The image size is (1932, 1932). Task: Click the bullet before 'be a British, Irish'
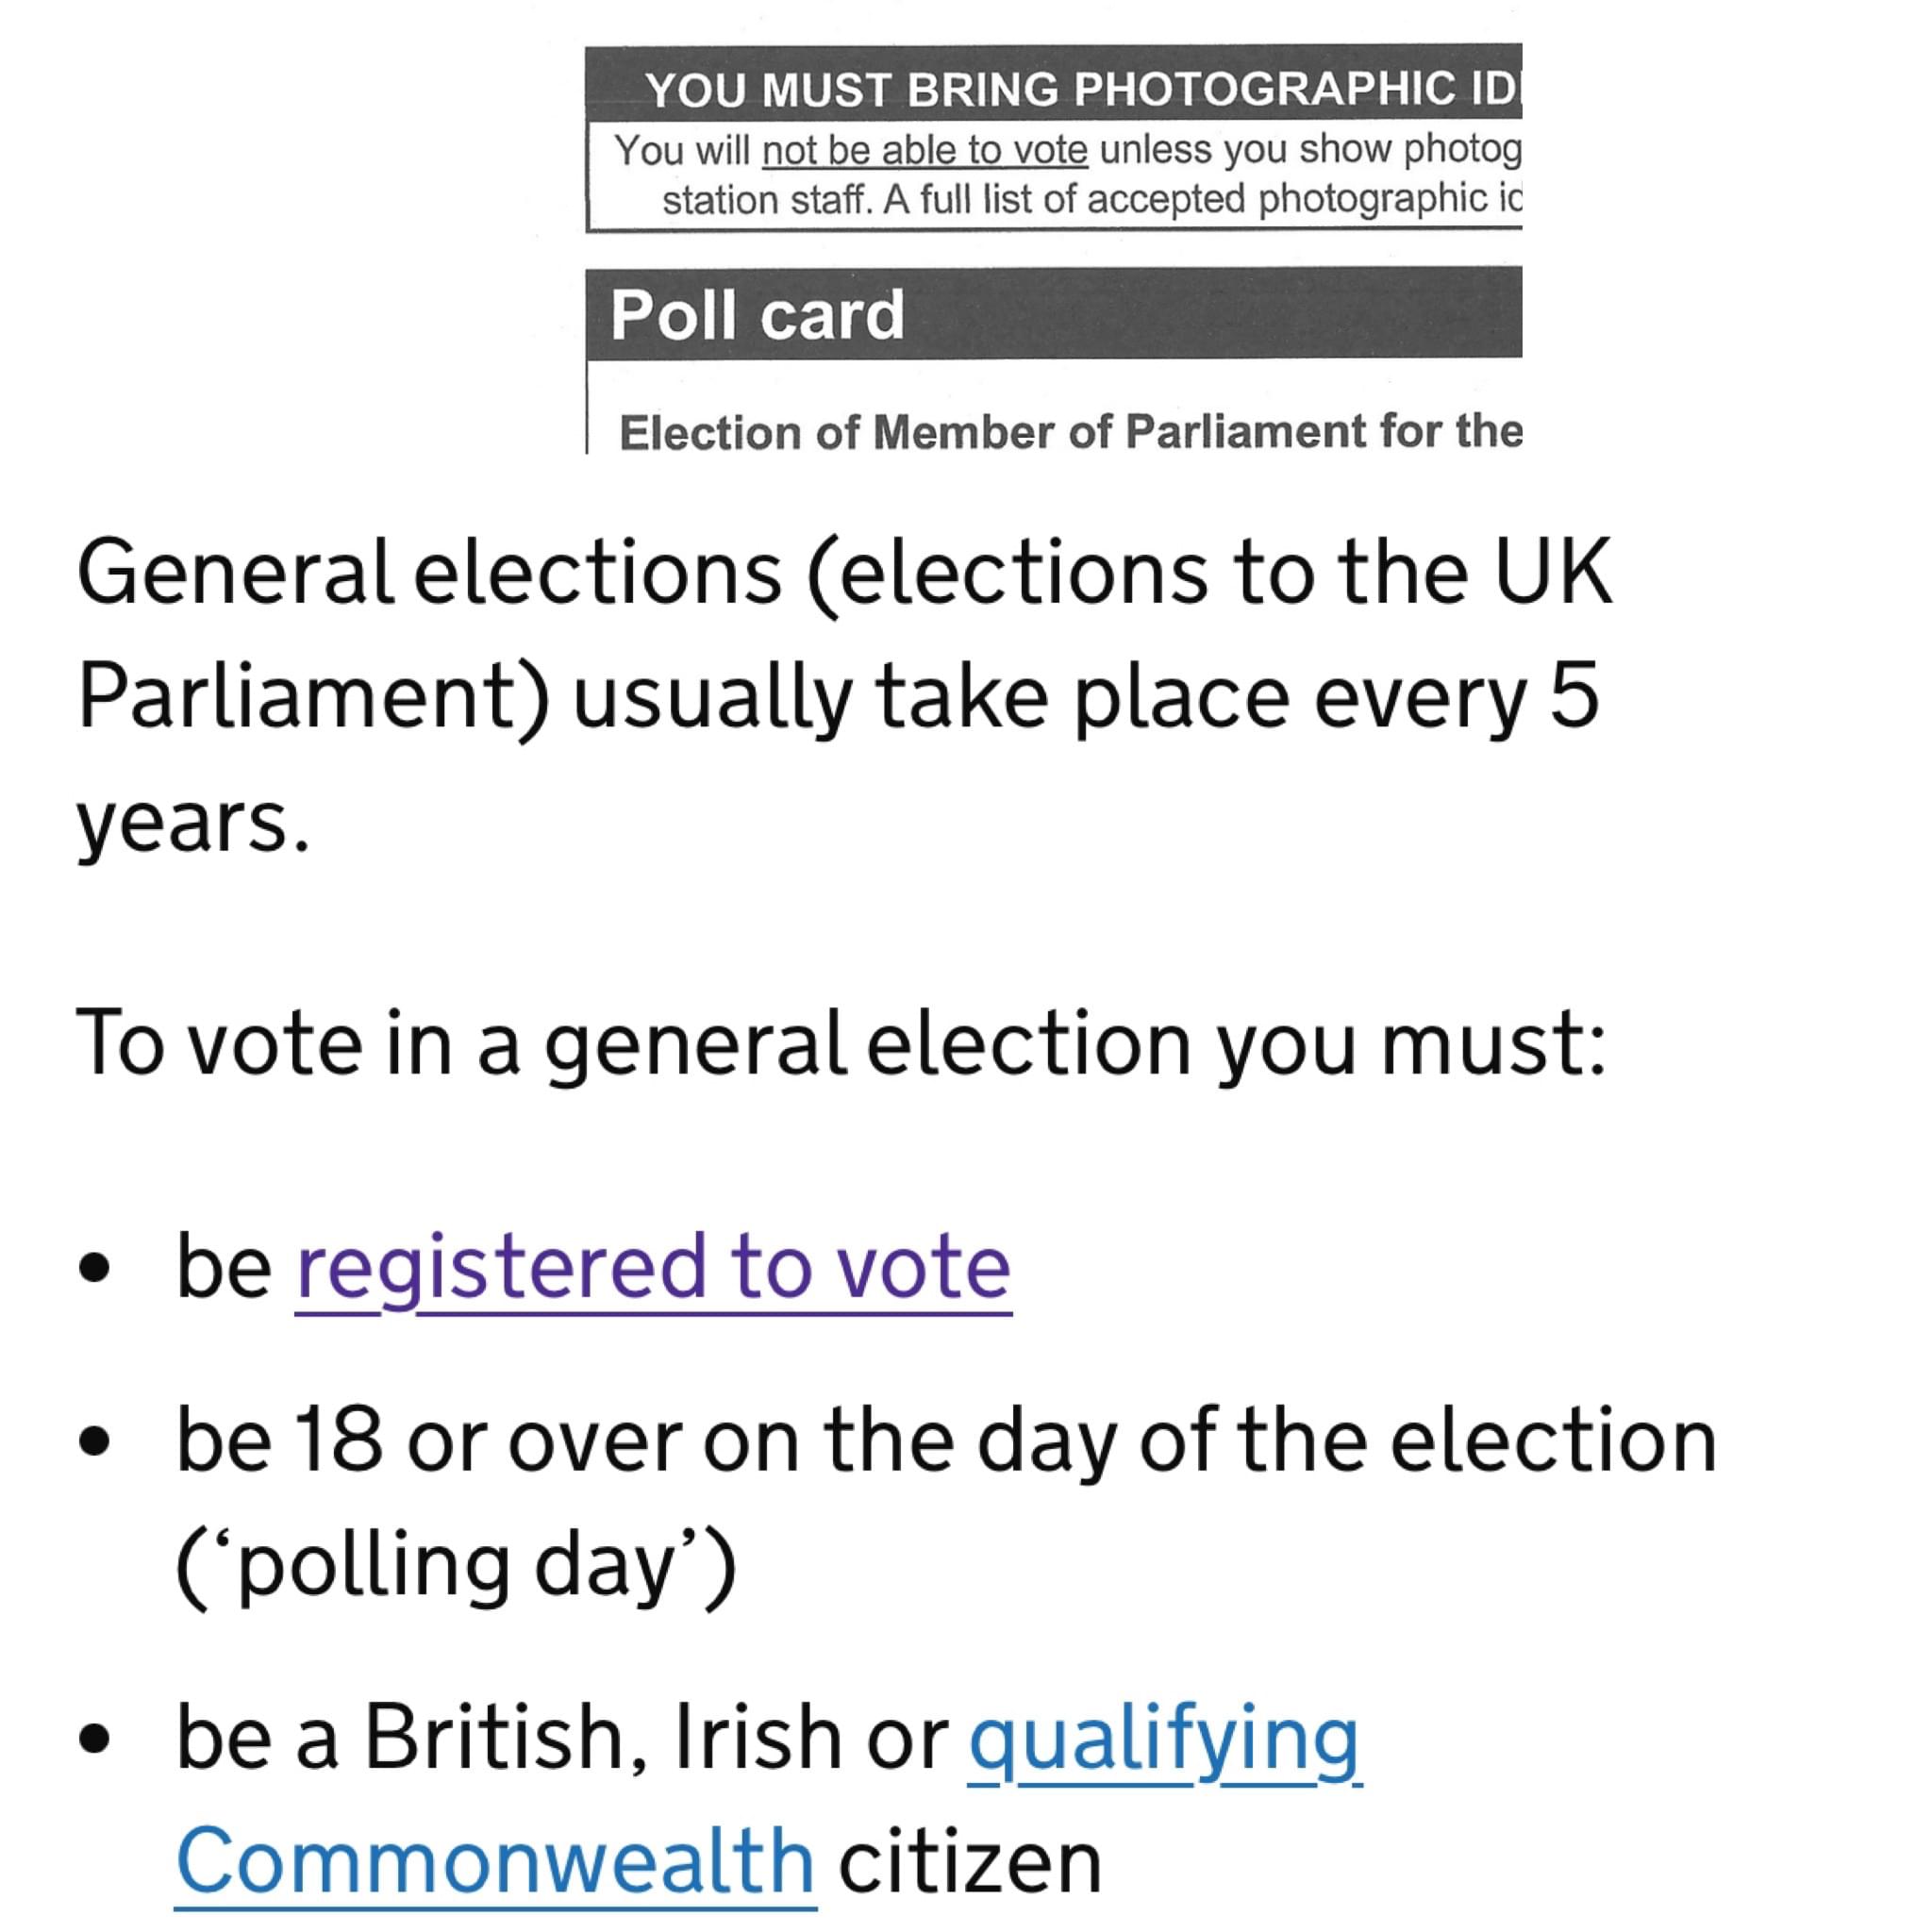(94, 1739)
